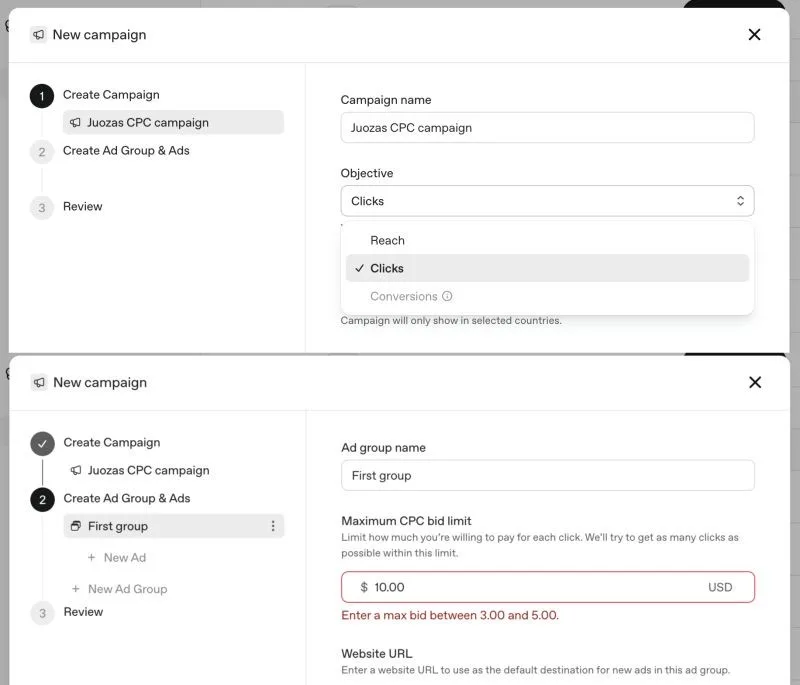Toggle the Objective dropdown arrows
Image resolution: width=800 pixels, height=685 pixels.
click(x=740, y=201)
